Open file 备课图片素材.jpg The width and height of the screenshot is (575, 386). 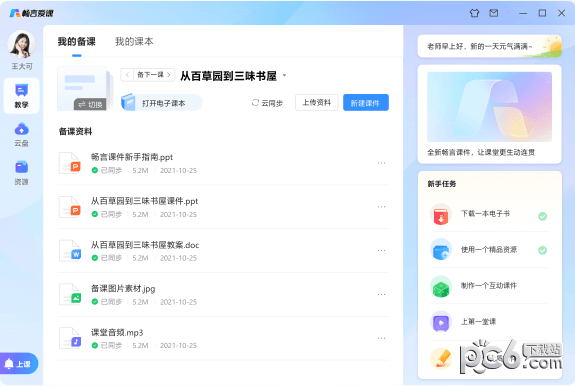123,289
